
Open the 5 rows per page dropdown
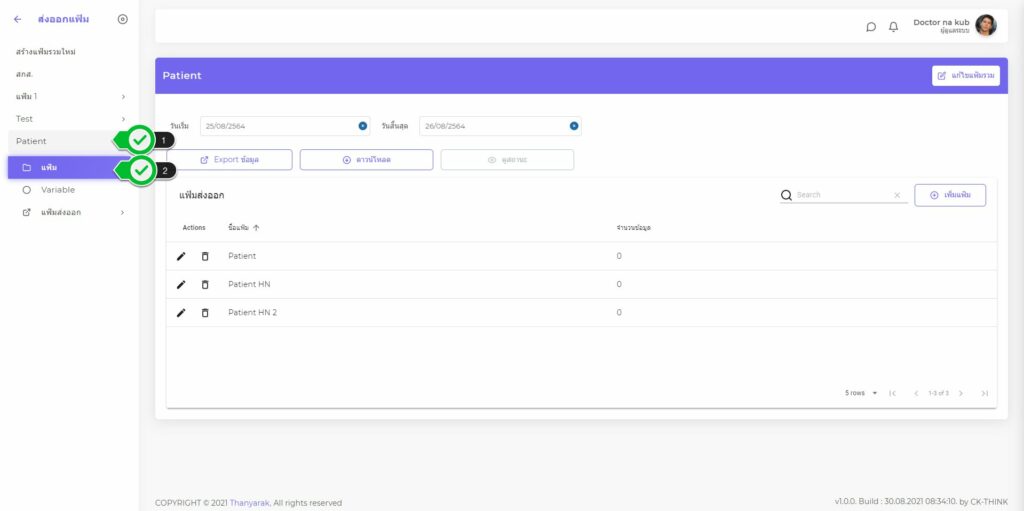click(861, 393)
